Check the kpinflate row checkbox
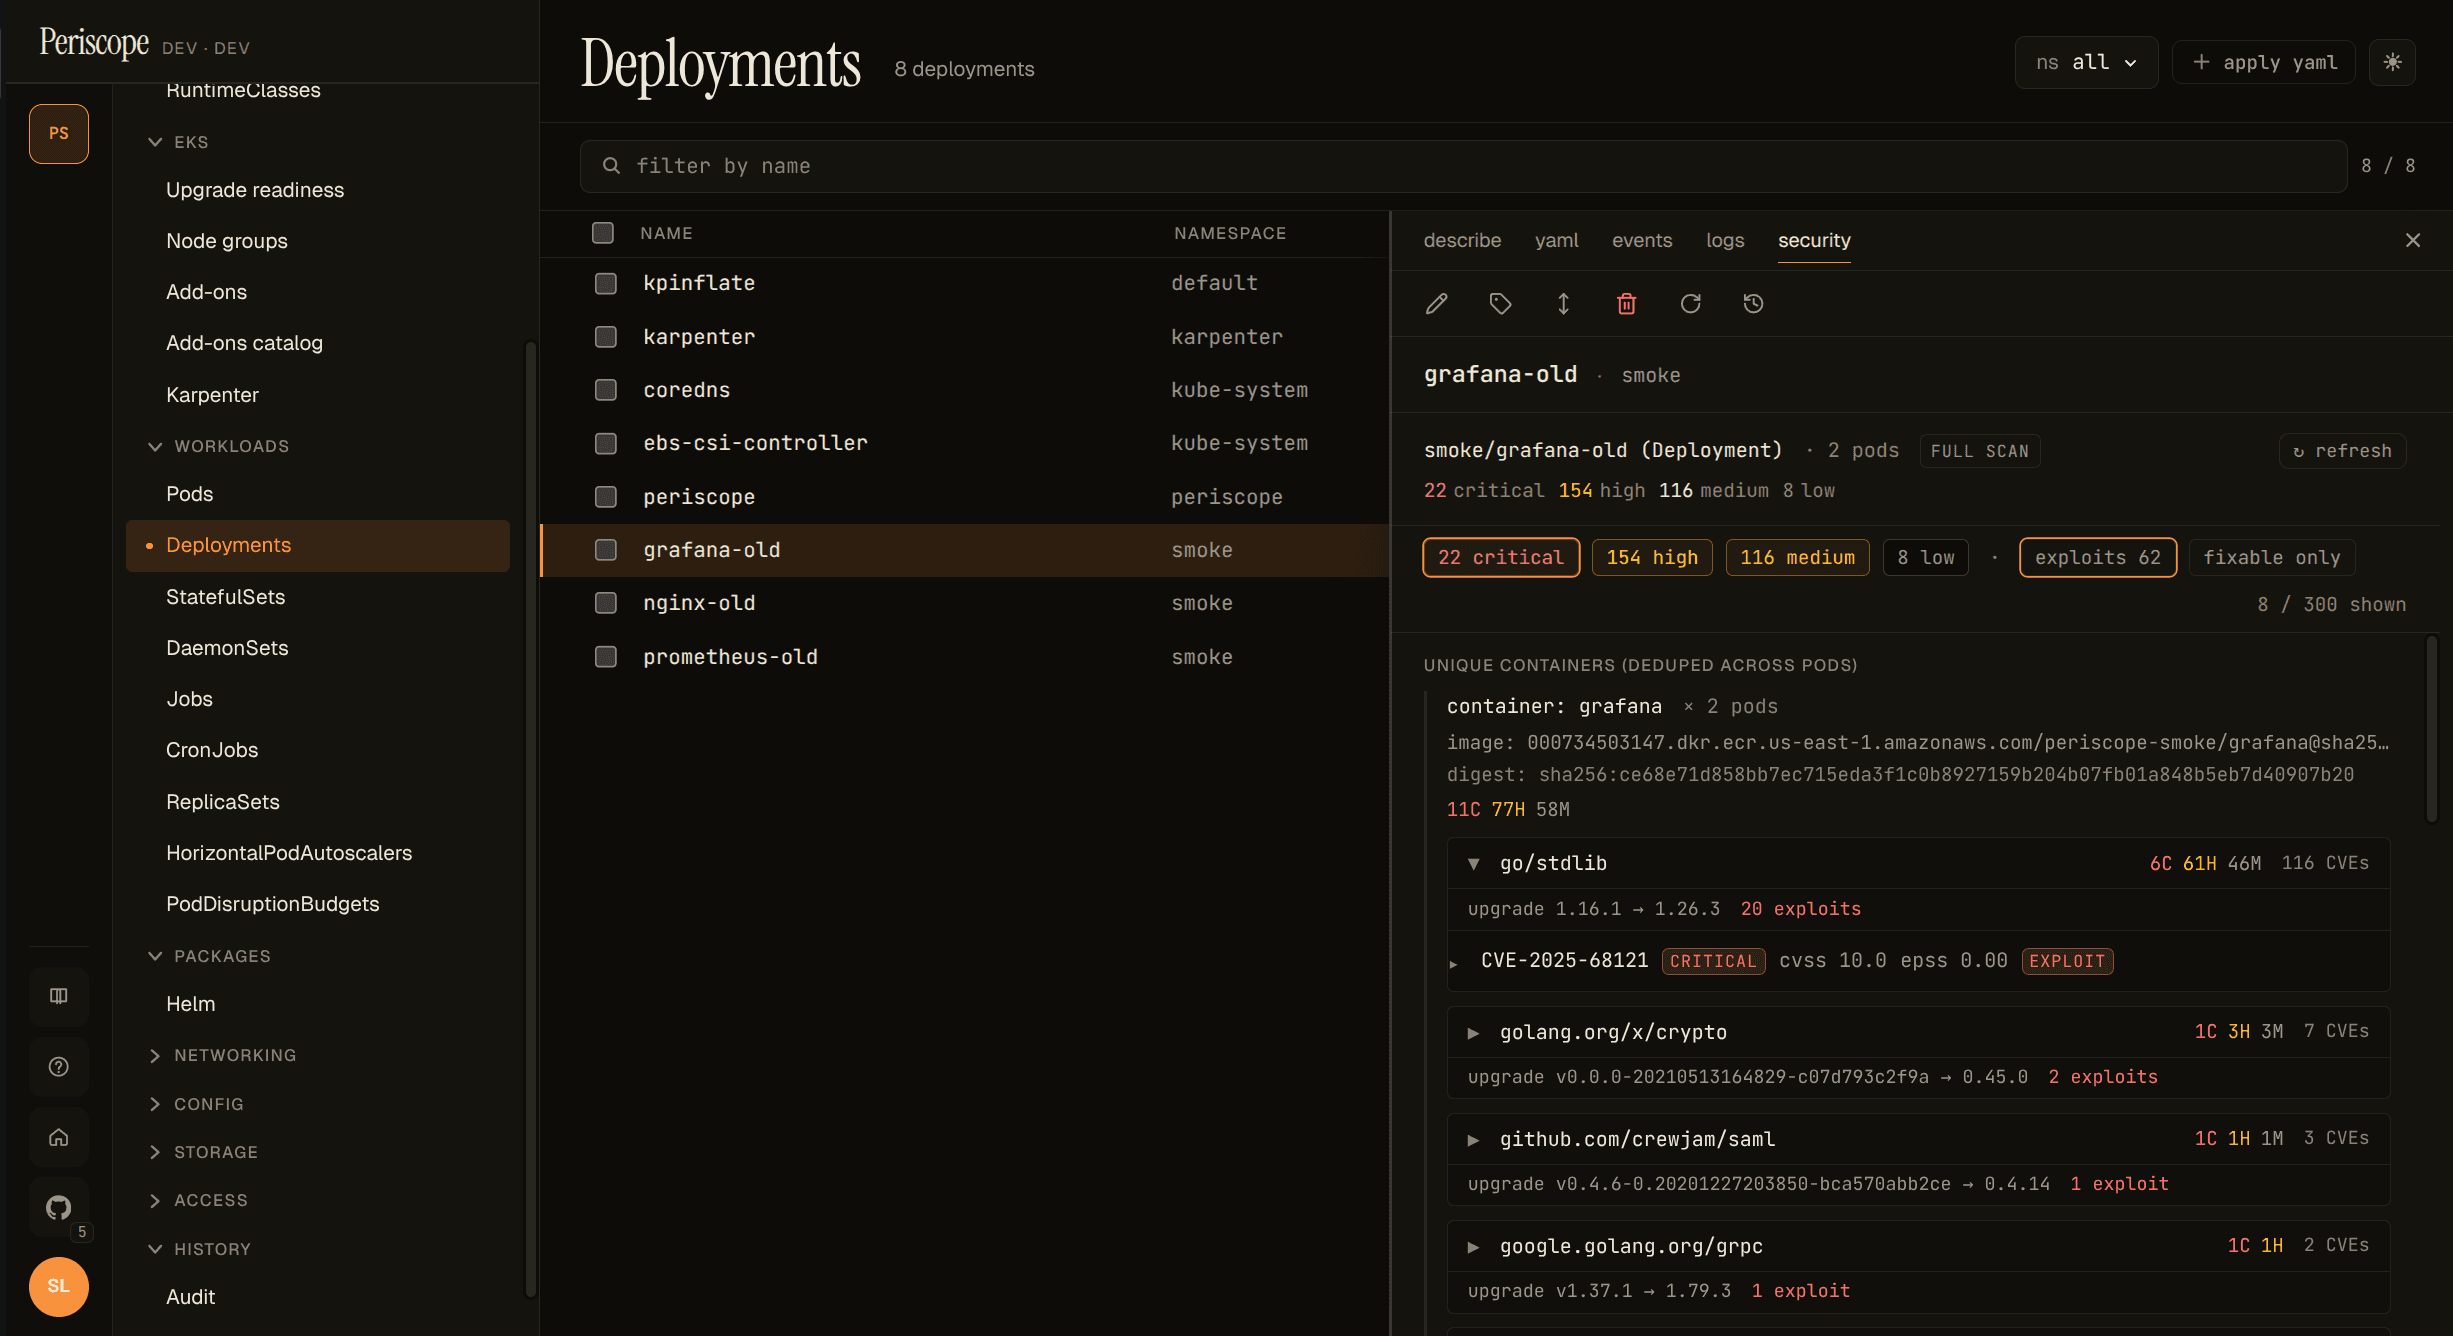Viewport: 2453px width, 1336px height. click(x=606, y=284)
